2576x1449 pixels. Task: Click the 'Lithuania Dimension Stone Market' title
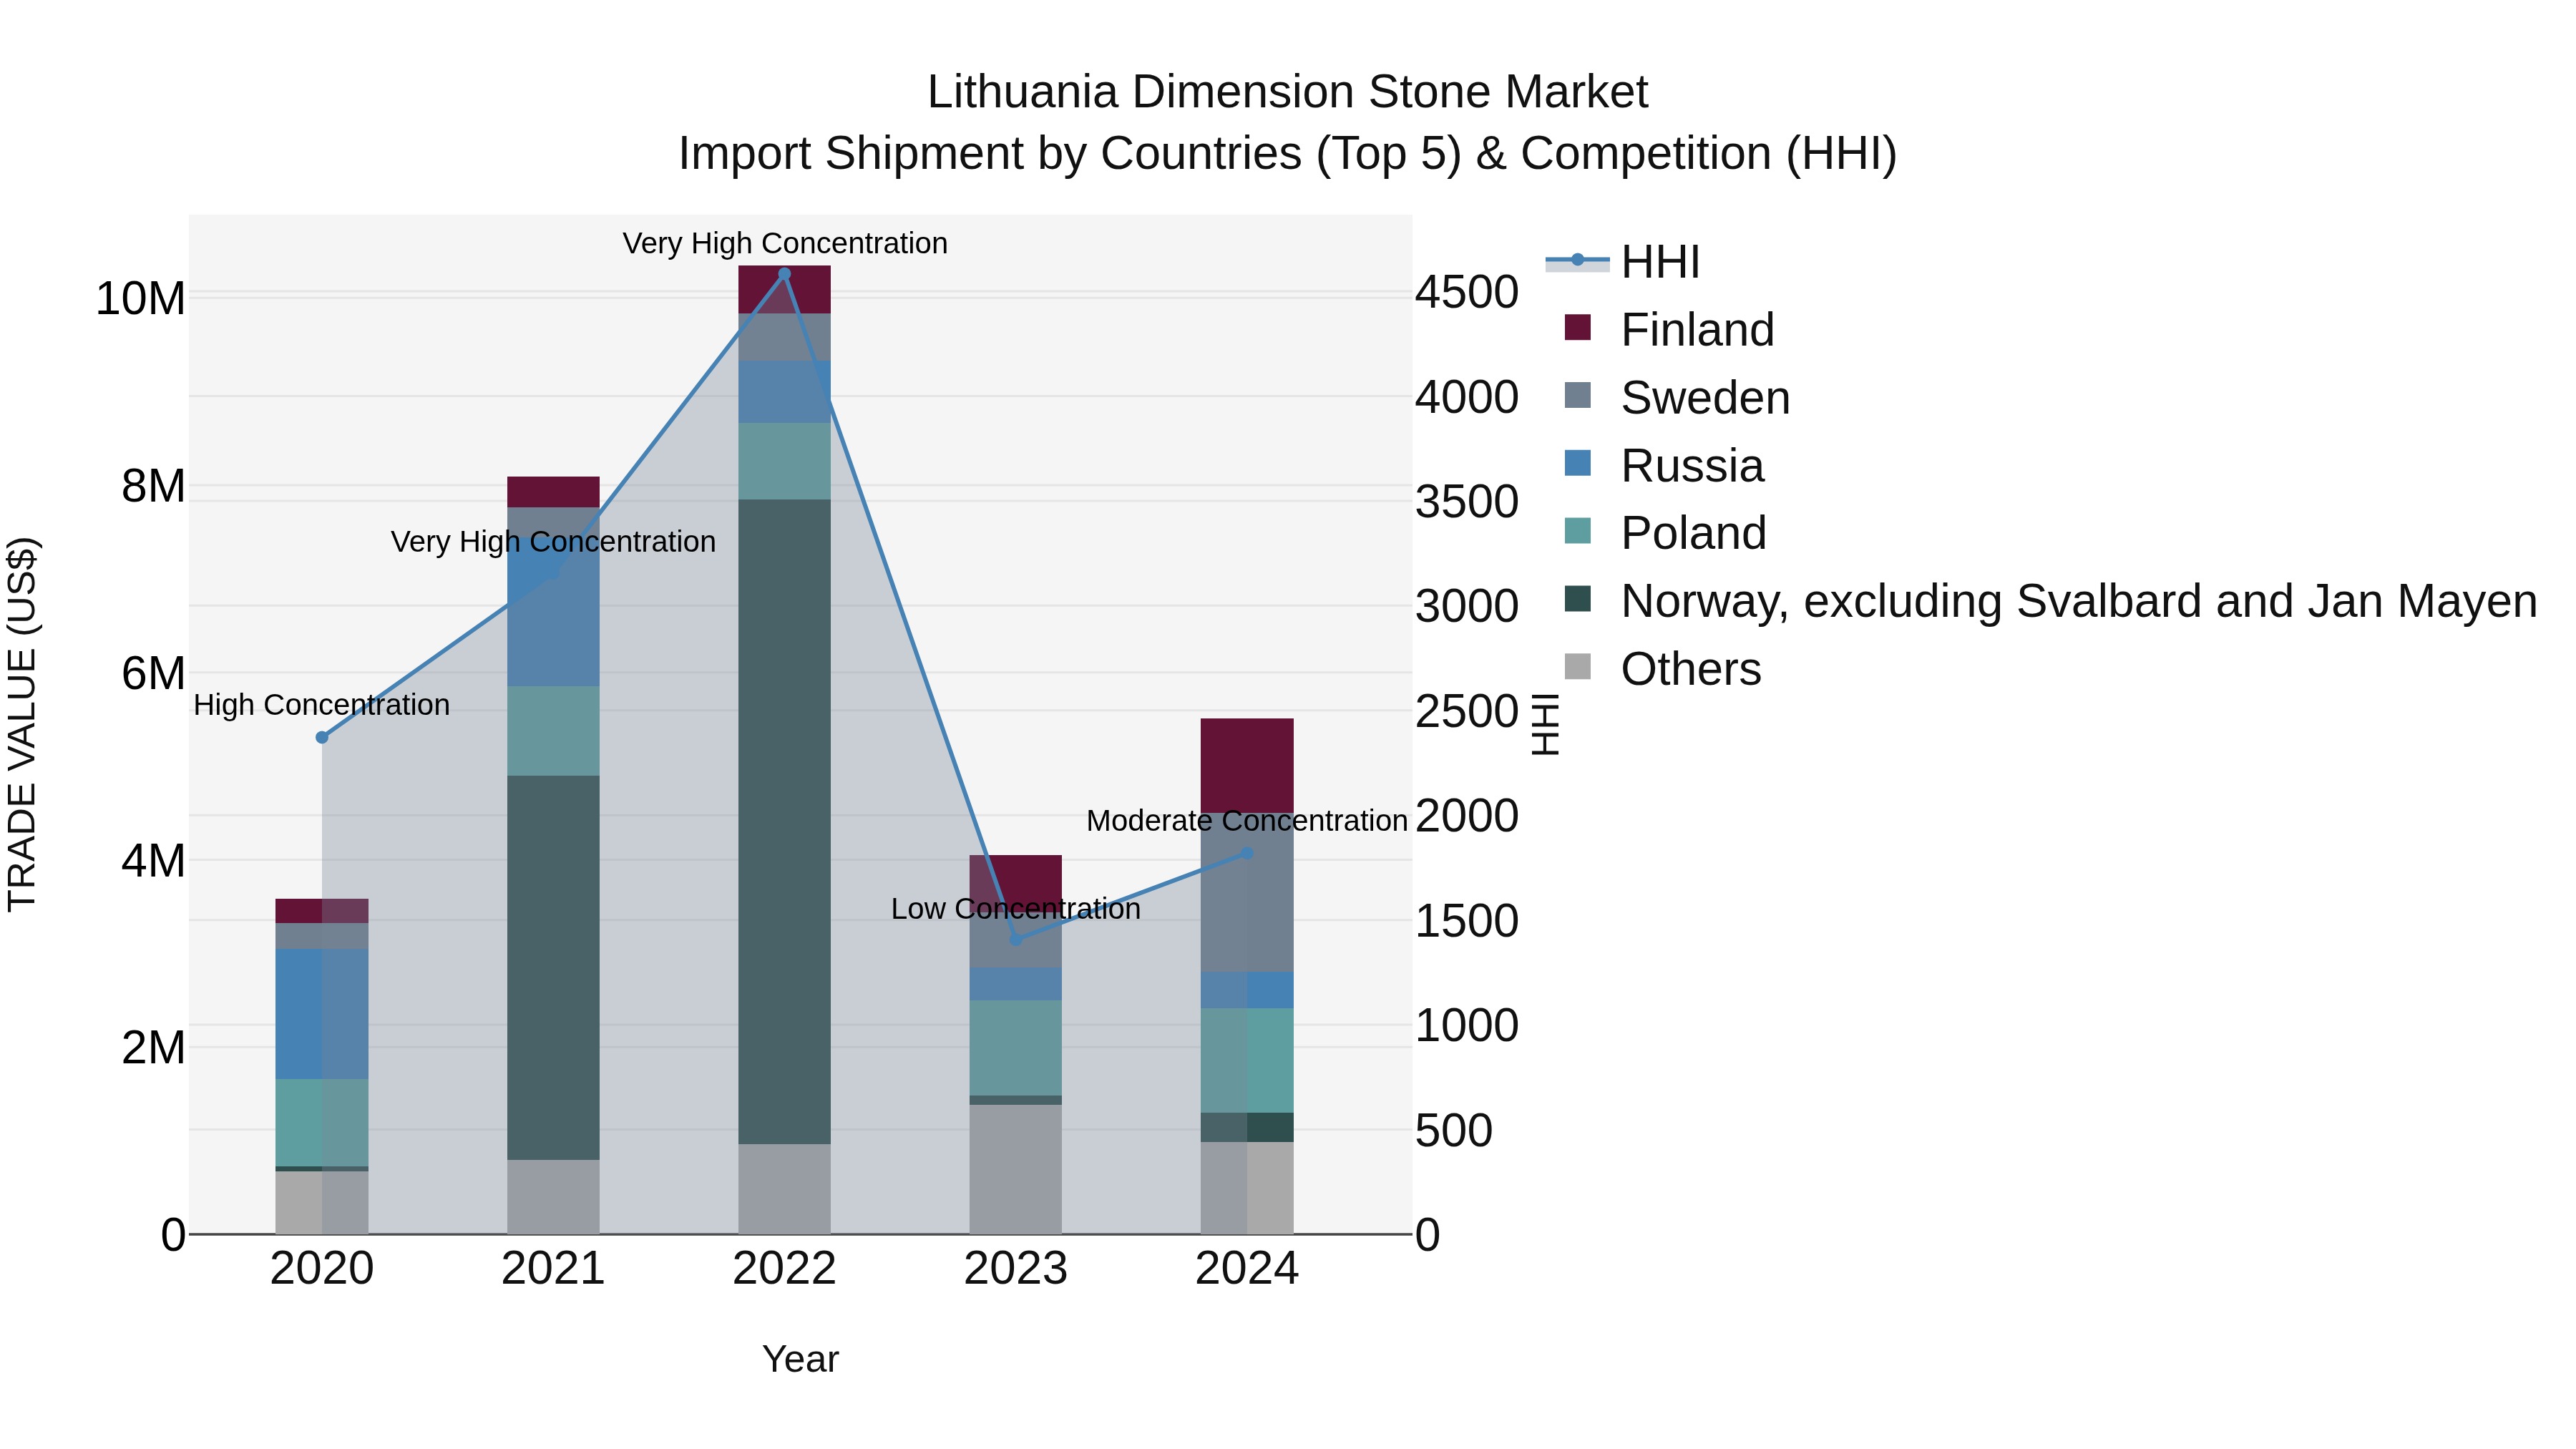(x=1287, y=92)
